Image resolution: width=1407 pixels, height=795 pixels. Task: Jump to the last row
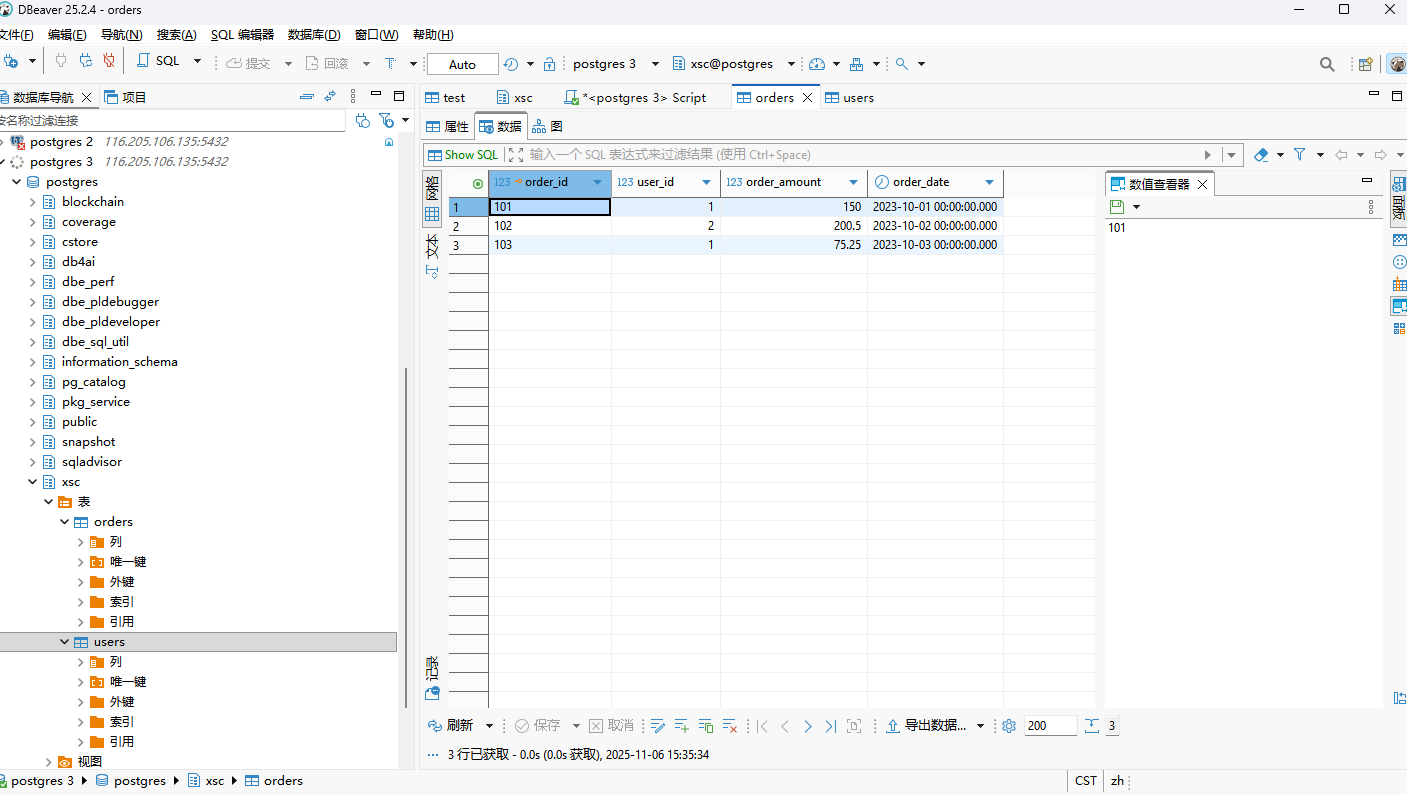coord(830,726)
